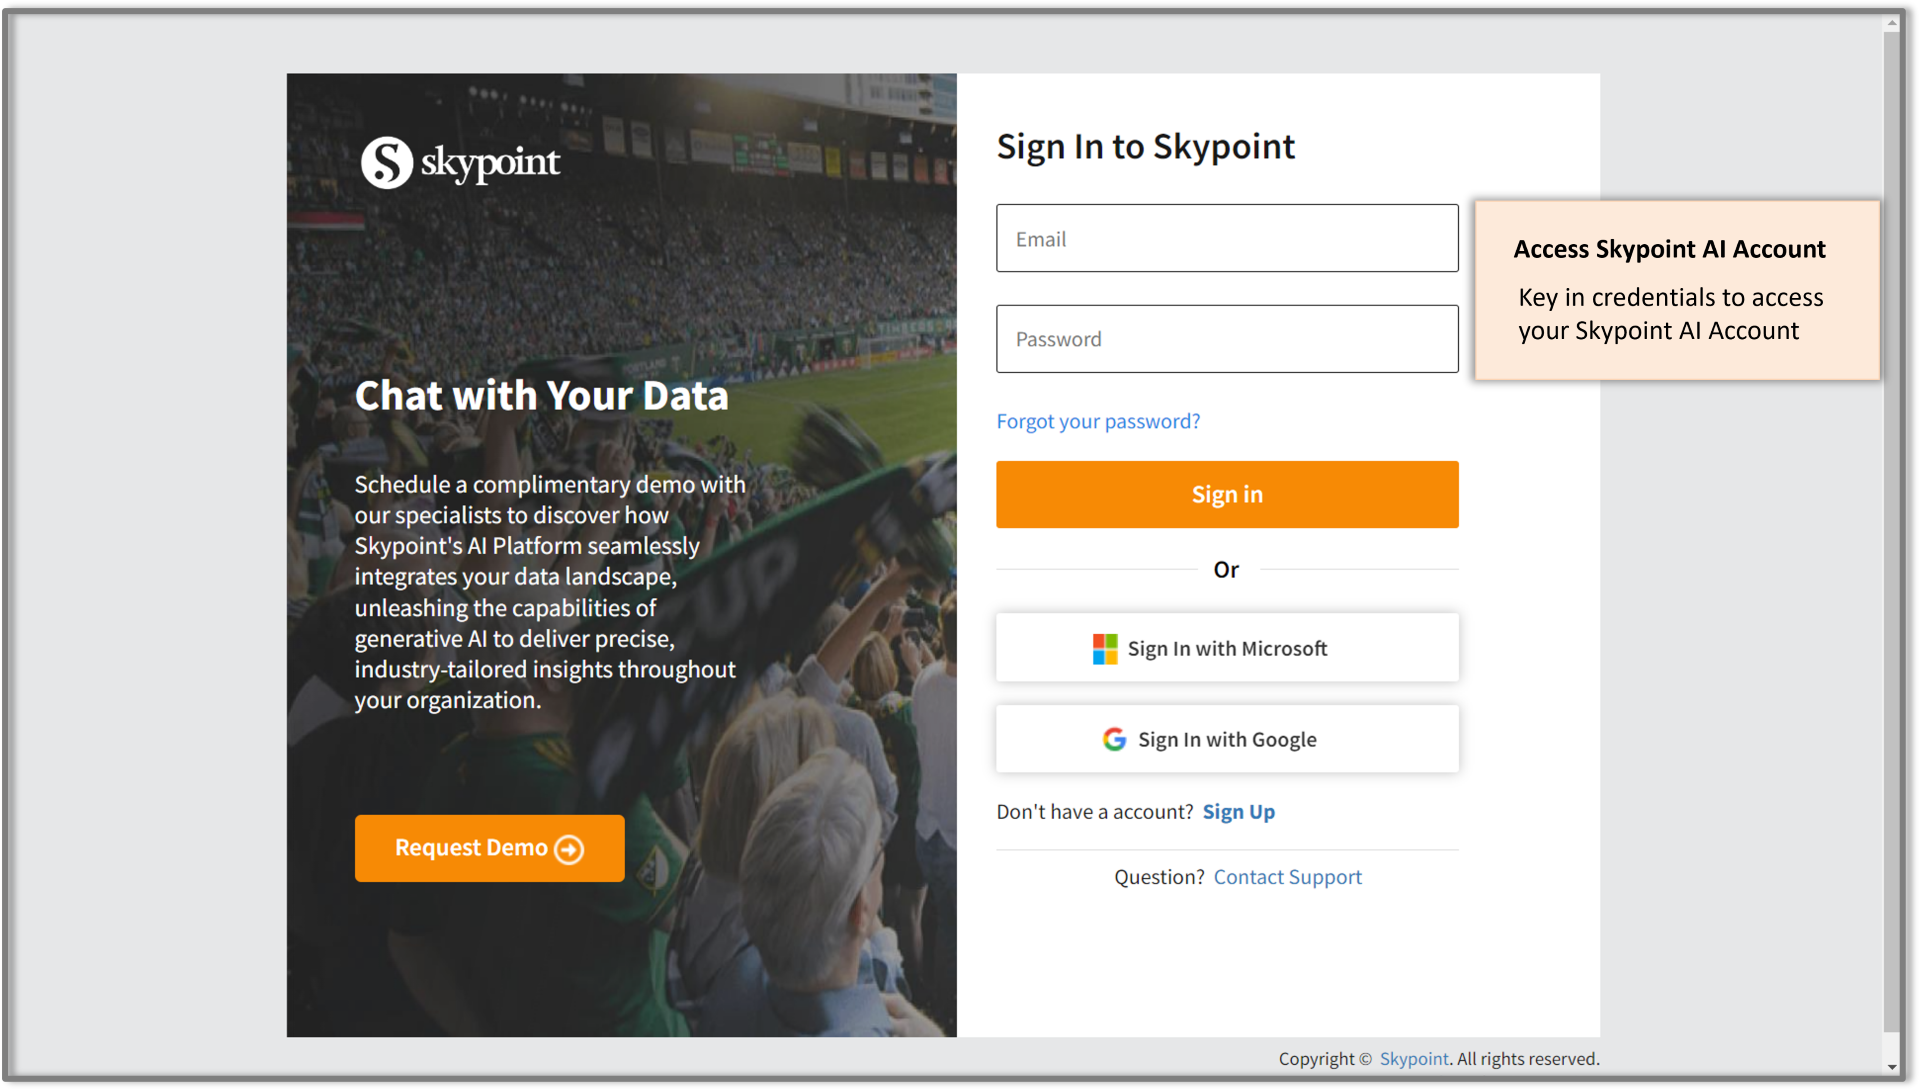Click the Google G logo icon
This screenshot has height=1090, width=1920.
click(x=1114, y=740)
